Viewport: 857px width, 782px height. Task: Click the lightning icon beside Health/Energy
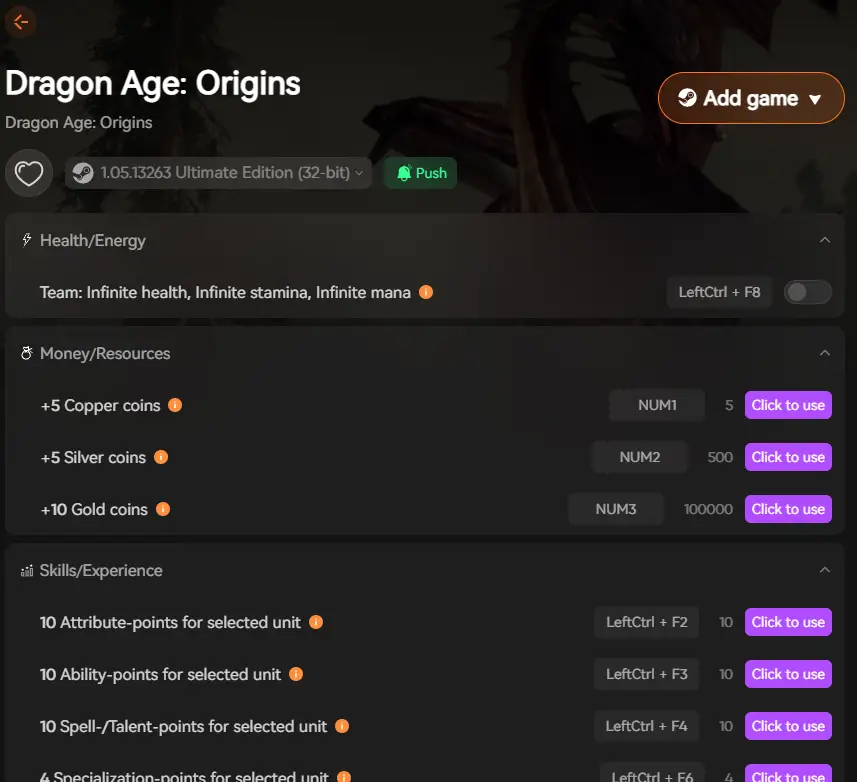[x=24, y=240]
